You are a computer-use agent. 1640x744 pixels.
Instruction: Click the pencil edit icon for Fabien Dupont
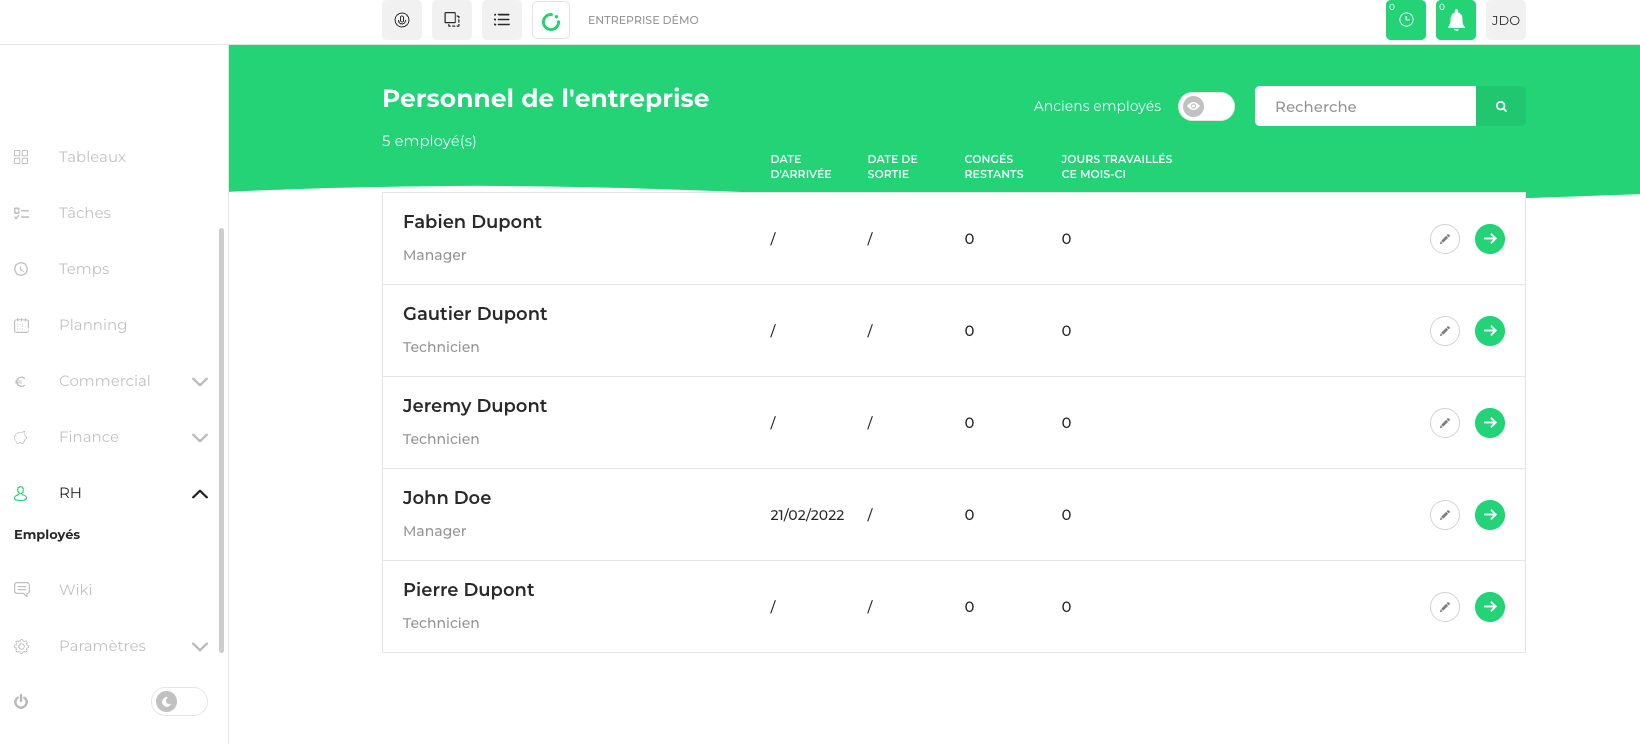coord(1445,239)
